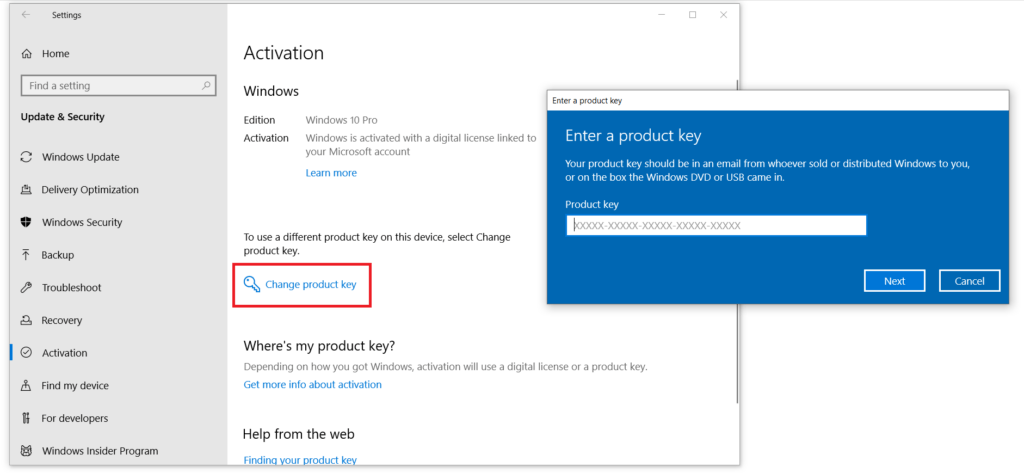Open Find my device settings

coord(75,385)
